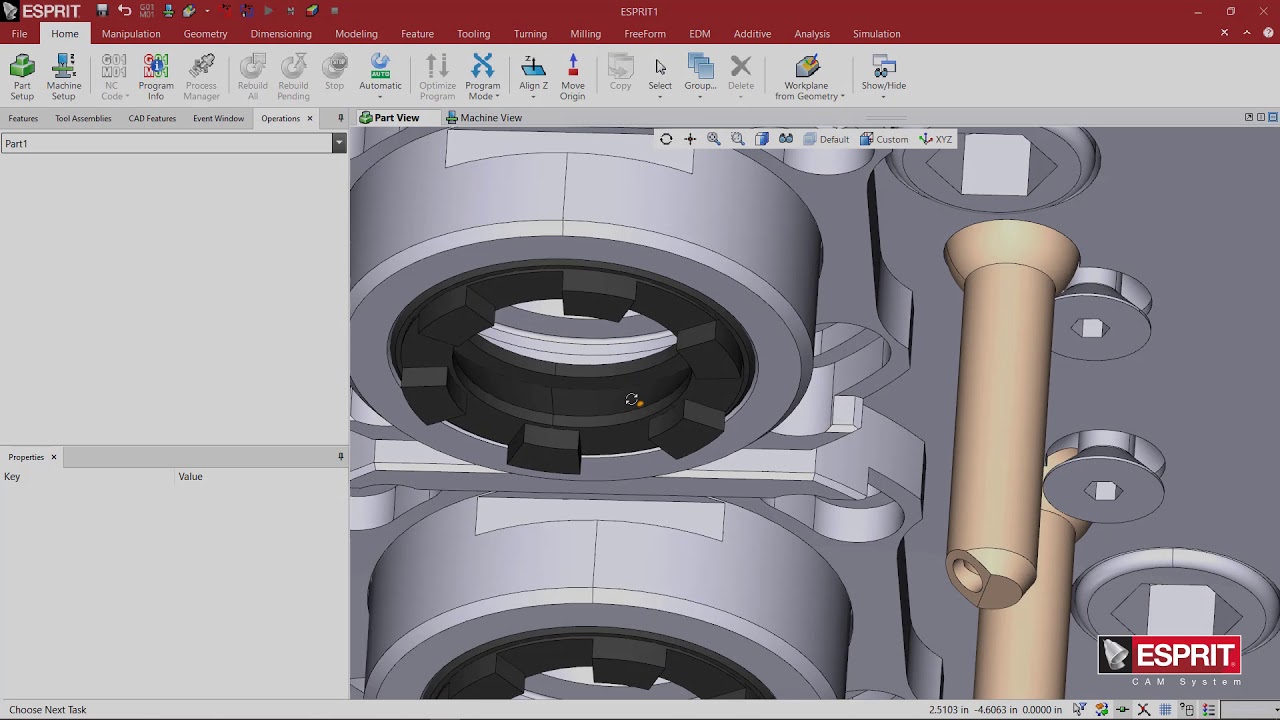The image size is (1280, 720).
Task: Click zoom magnifier in view toolbar
Action: tap(714, 139)
